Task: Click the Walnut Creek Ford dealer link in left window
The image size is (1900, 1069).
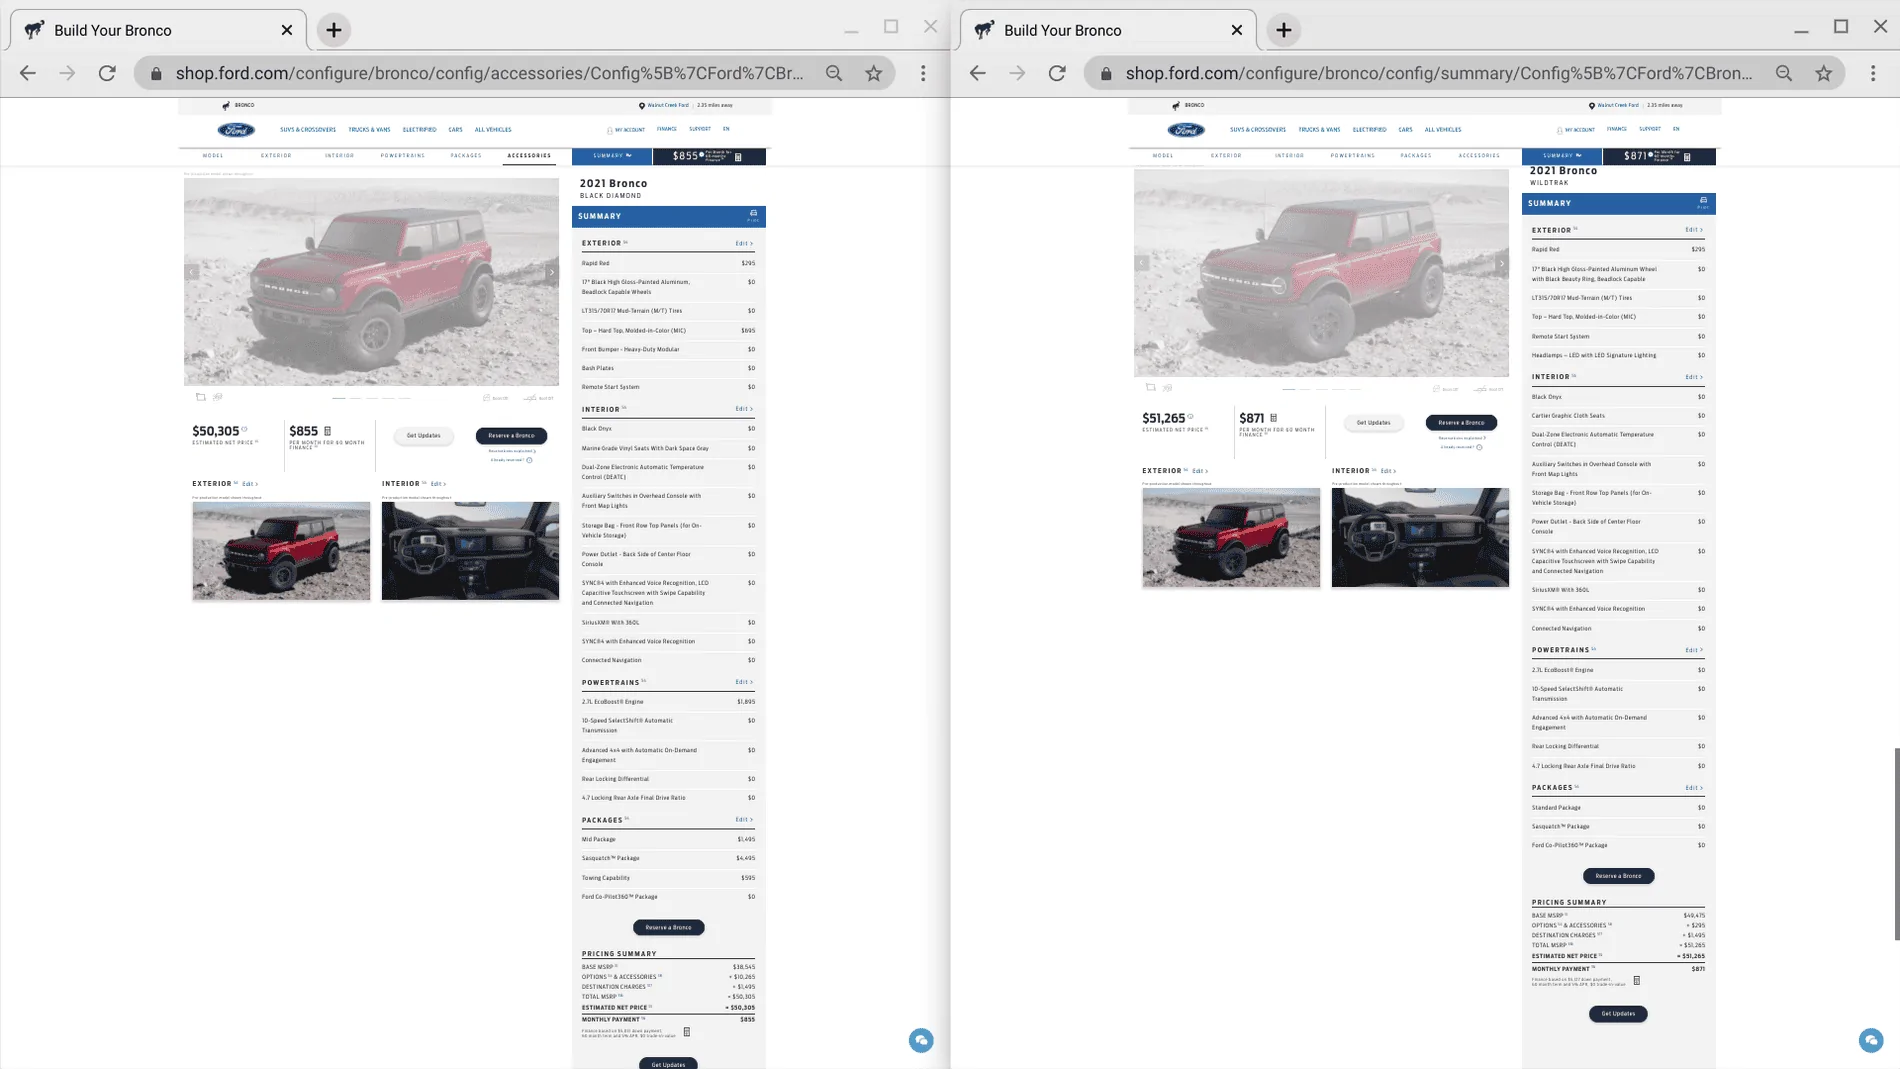Action: [x=667, y=105]
